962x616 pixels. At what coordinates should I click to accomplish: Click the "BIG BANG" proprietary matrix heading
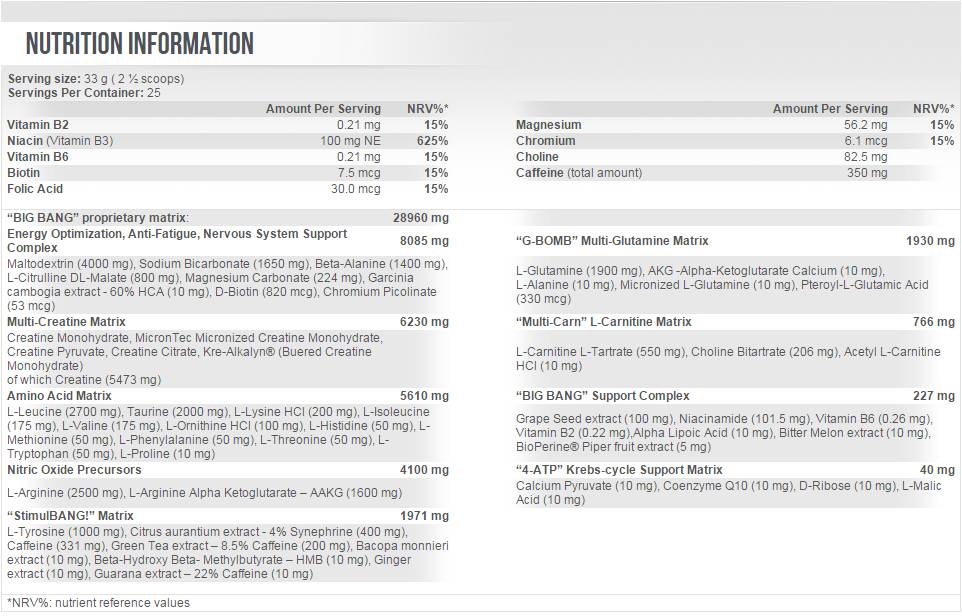pyautogui.click(x=97, y=217)
